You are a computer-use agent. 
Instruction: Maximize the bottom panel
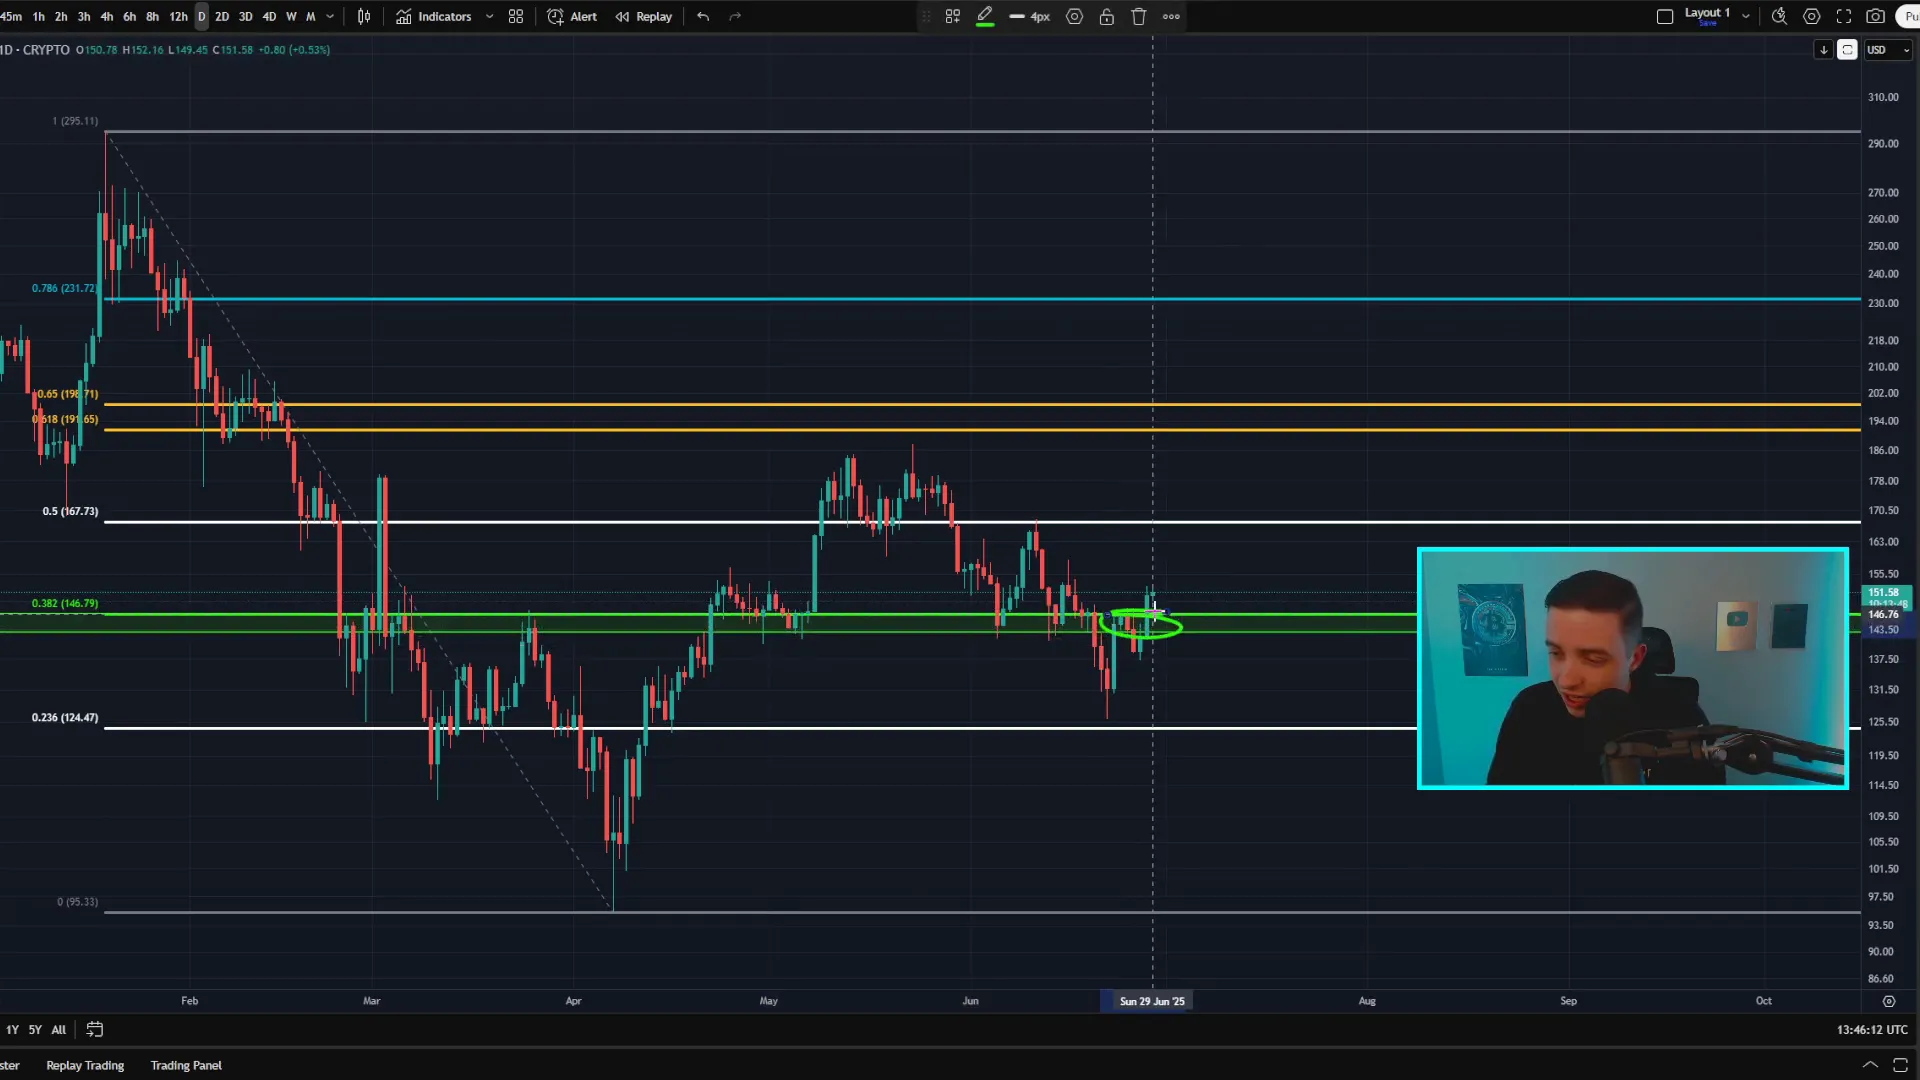[x=1901, y=1065]
